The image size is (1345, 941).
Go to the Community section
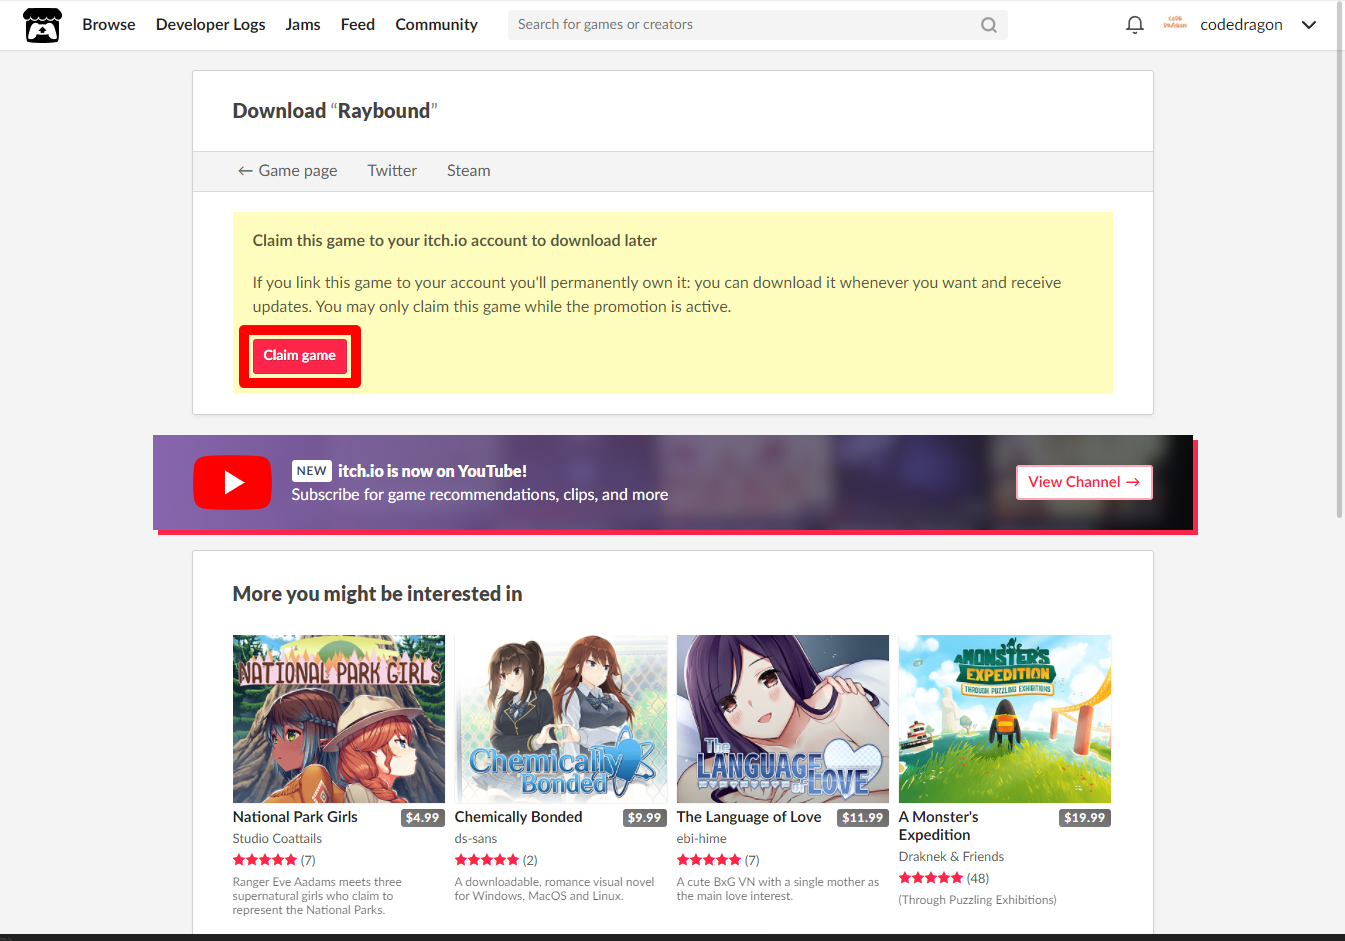[436, 25]
